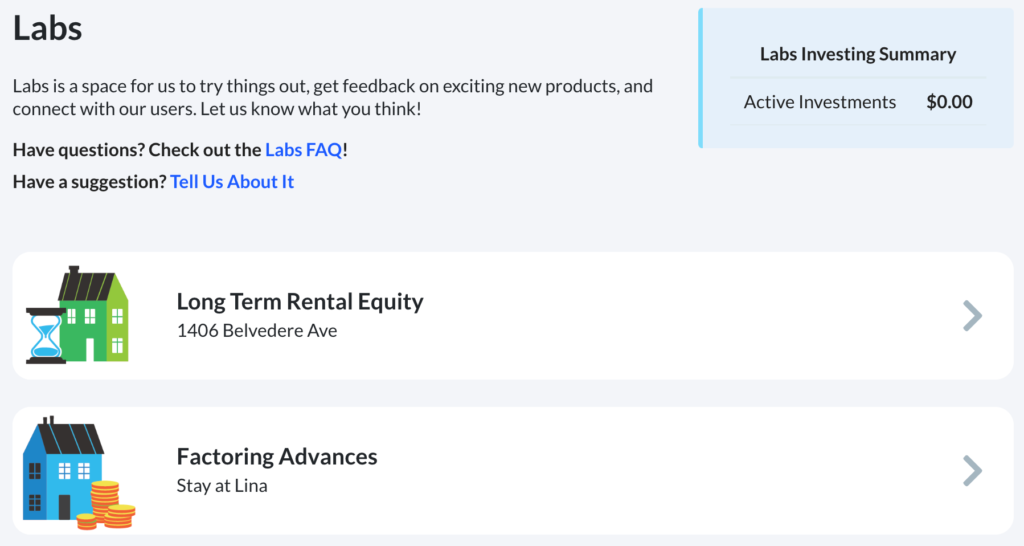Open the Labs FAQ link

point(304,150)
